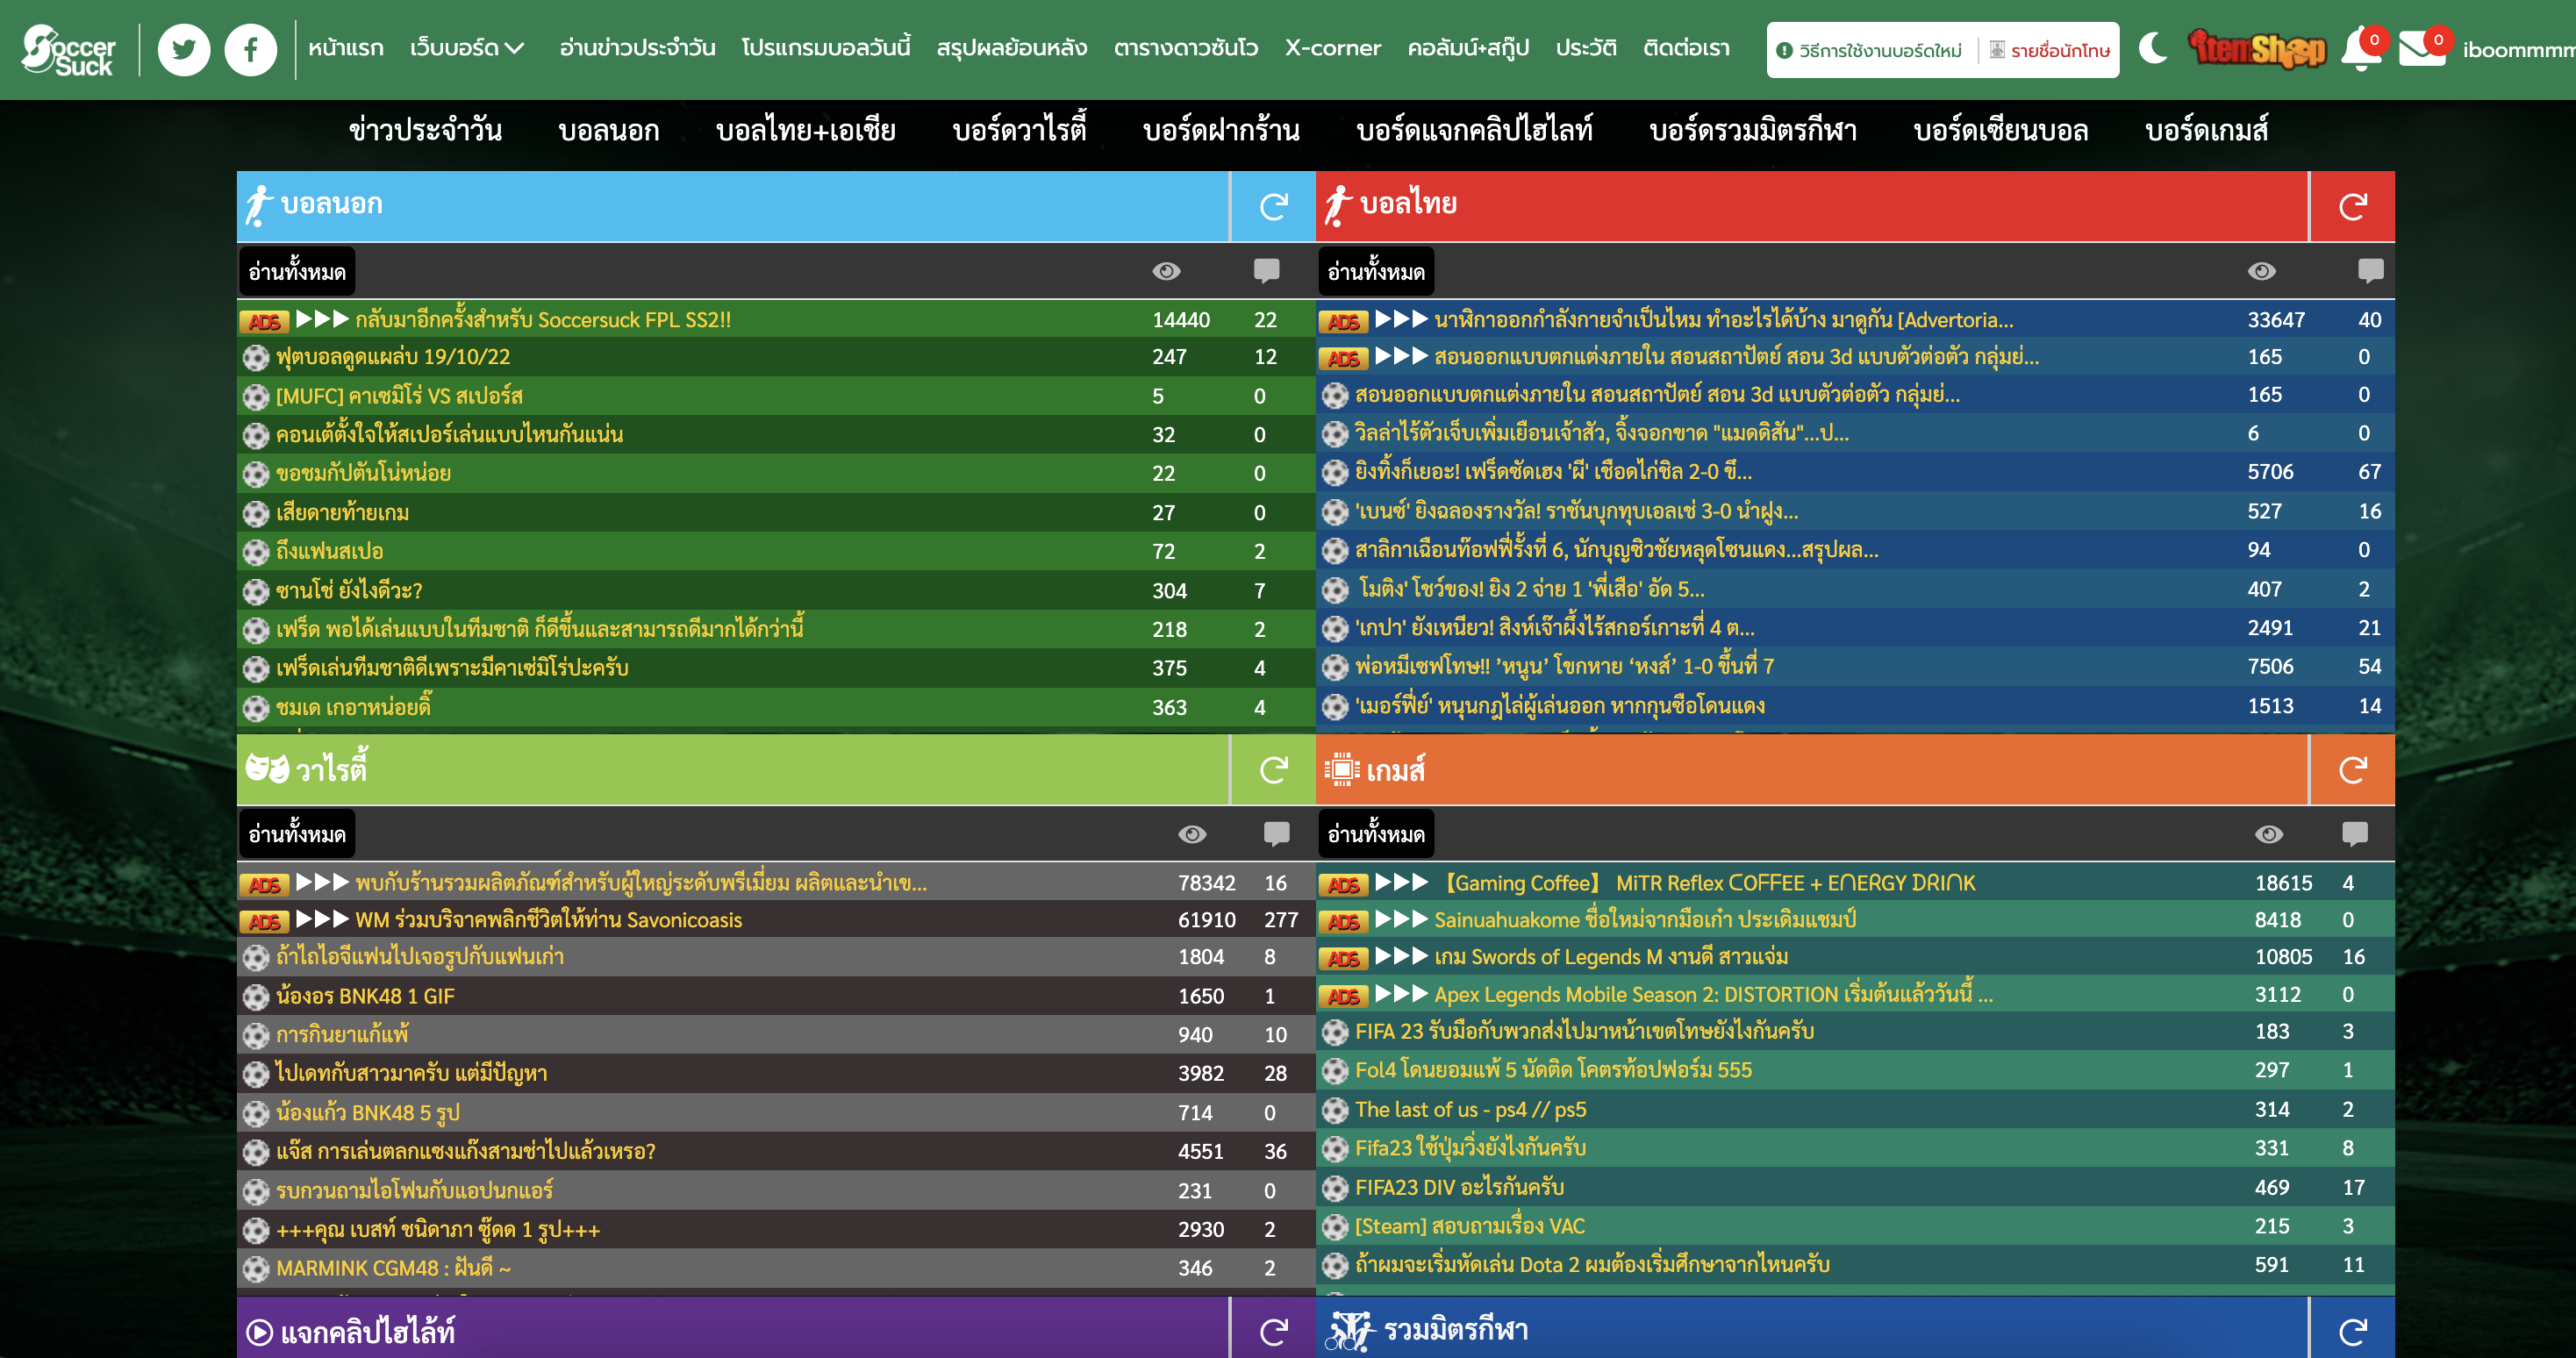Click the football icon beside ฟุตบอลดูดแผล่บ 19/10/22
This screenshot has width=2576, height=1358.
(x=256, y=357)
